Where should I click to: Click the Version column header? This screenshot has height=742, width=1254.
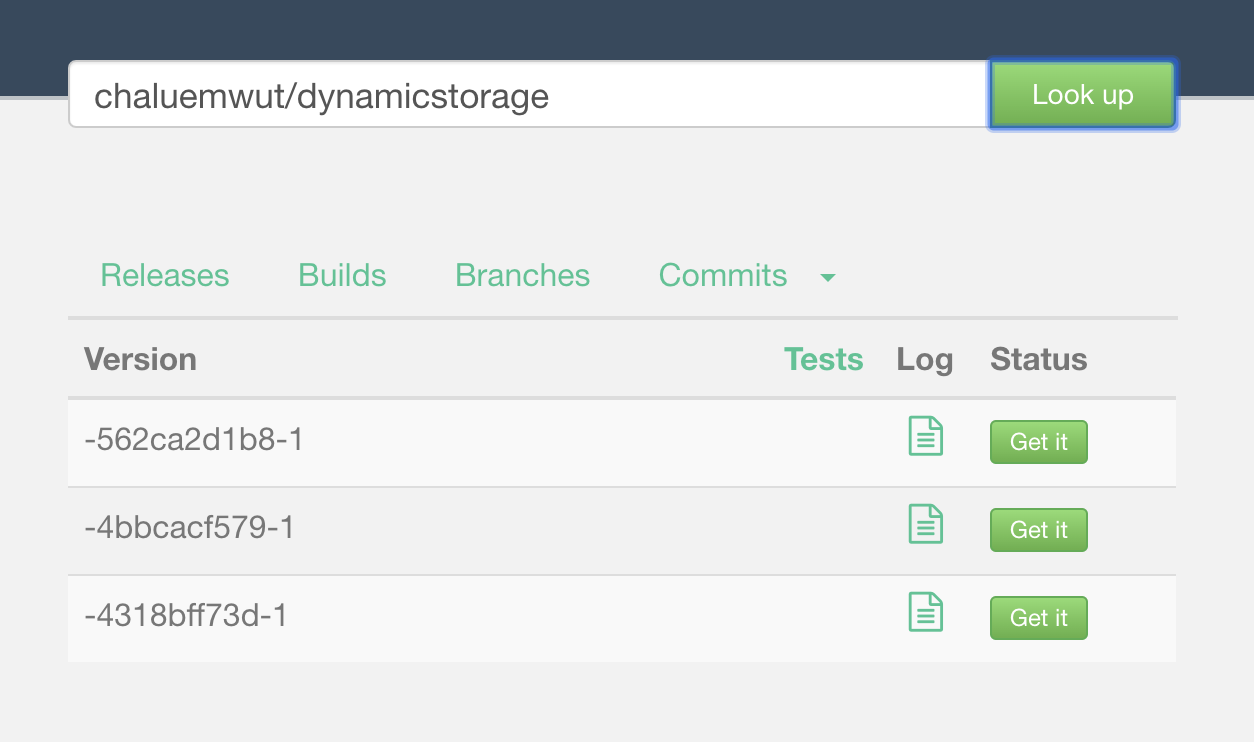[140, 360]
